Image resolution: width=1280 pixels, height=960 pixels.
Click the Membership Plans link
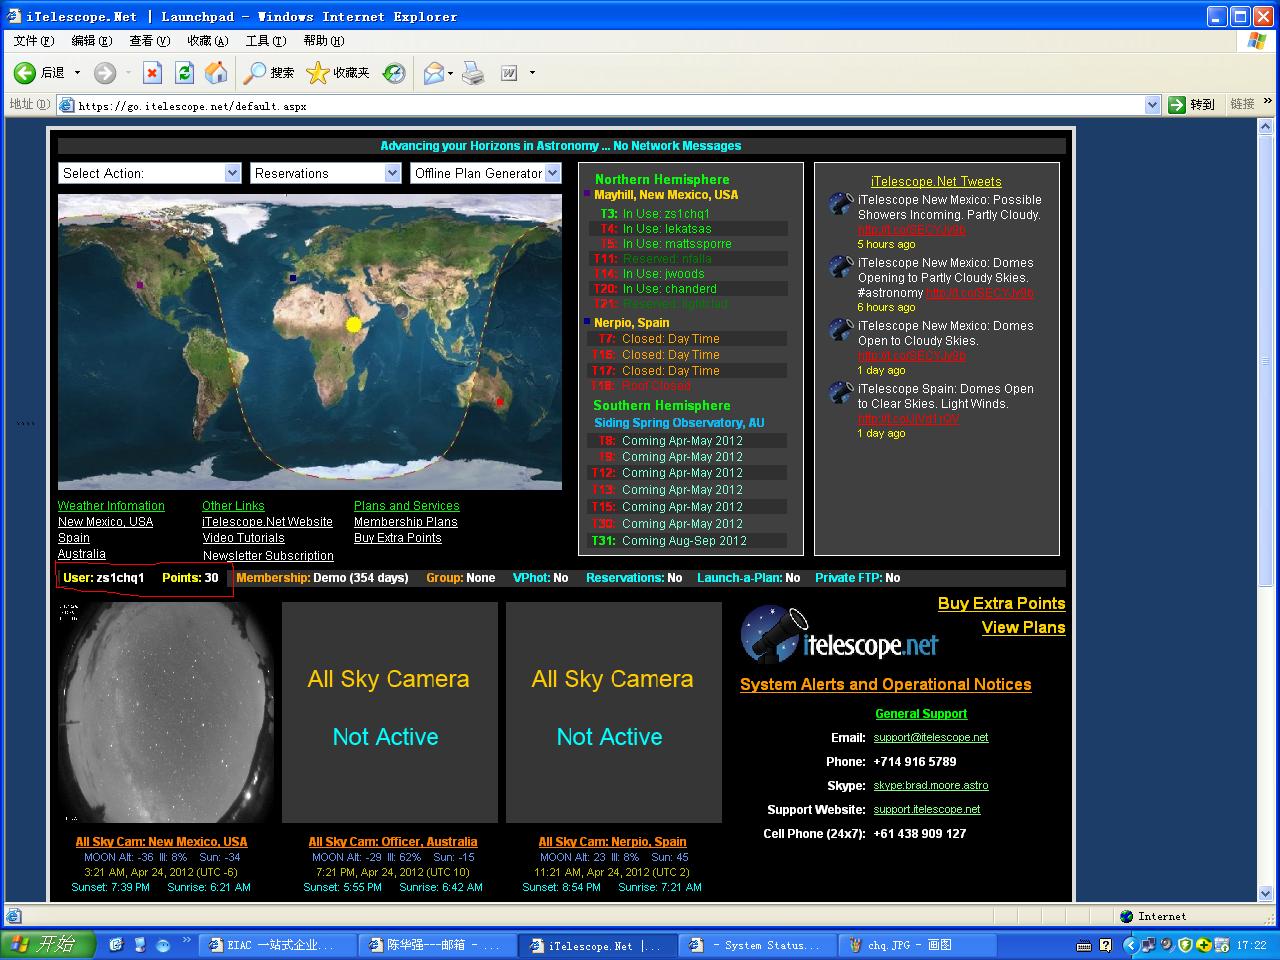click(x=405, y=522)
